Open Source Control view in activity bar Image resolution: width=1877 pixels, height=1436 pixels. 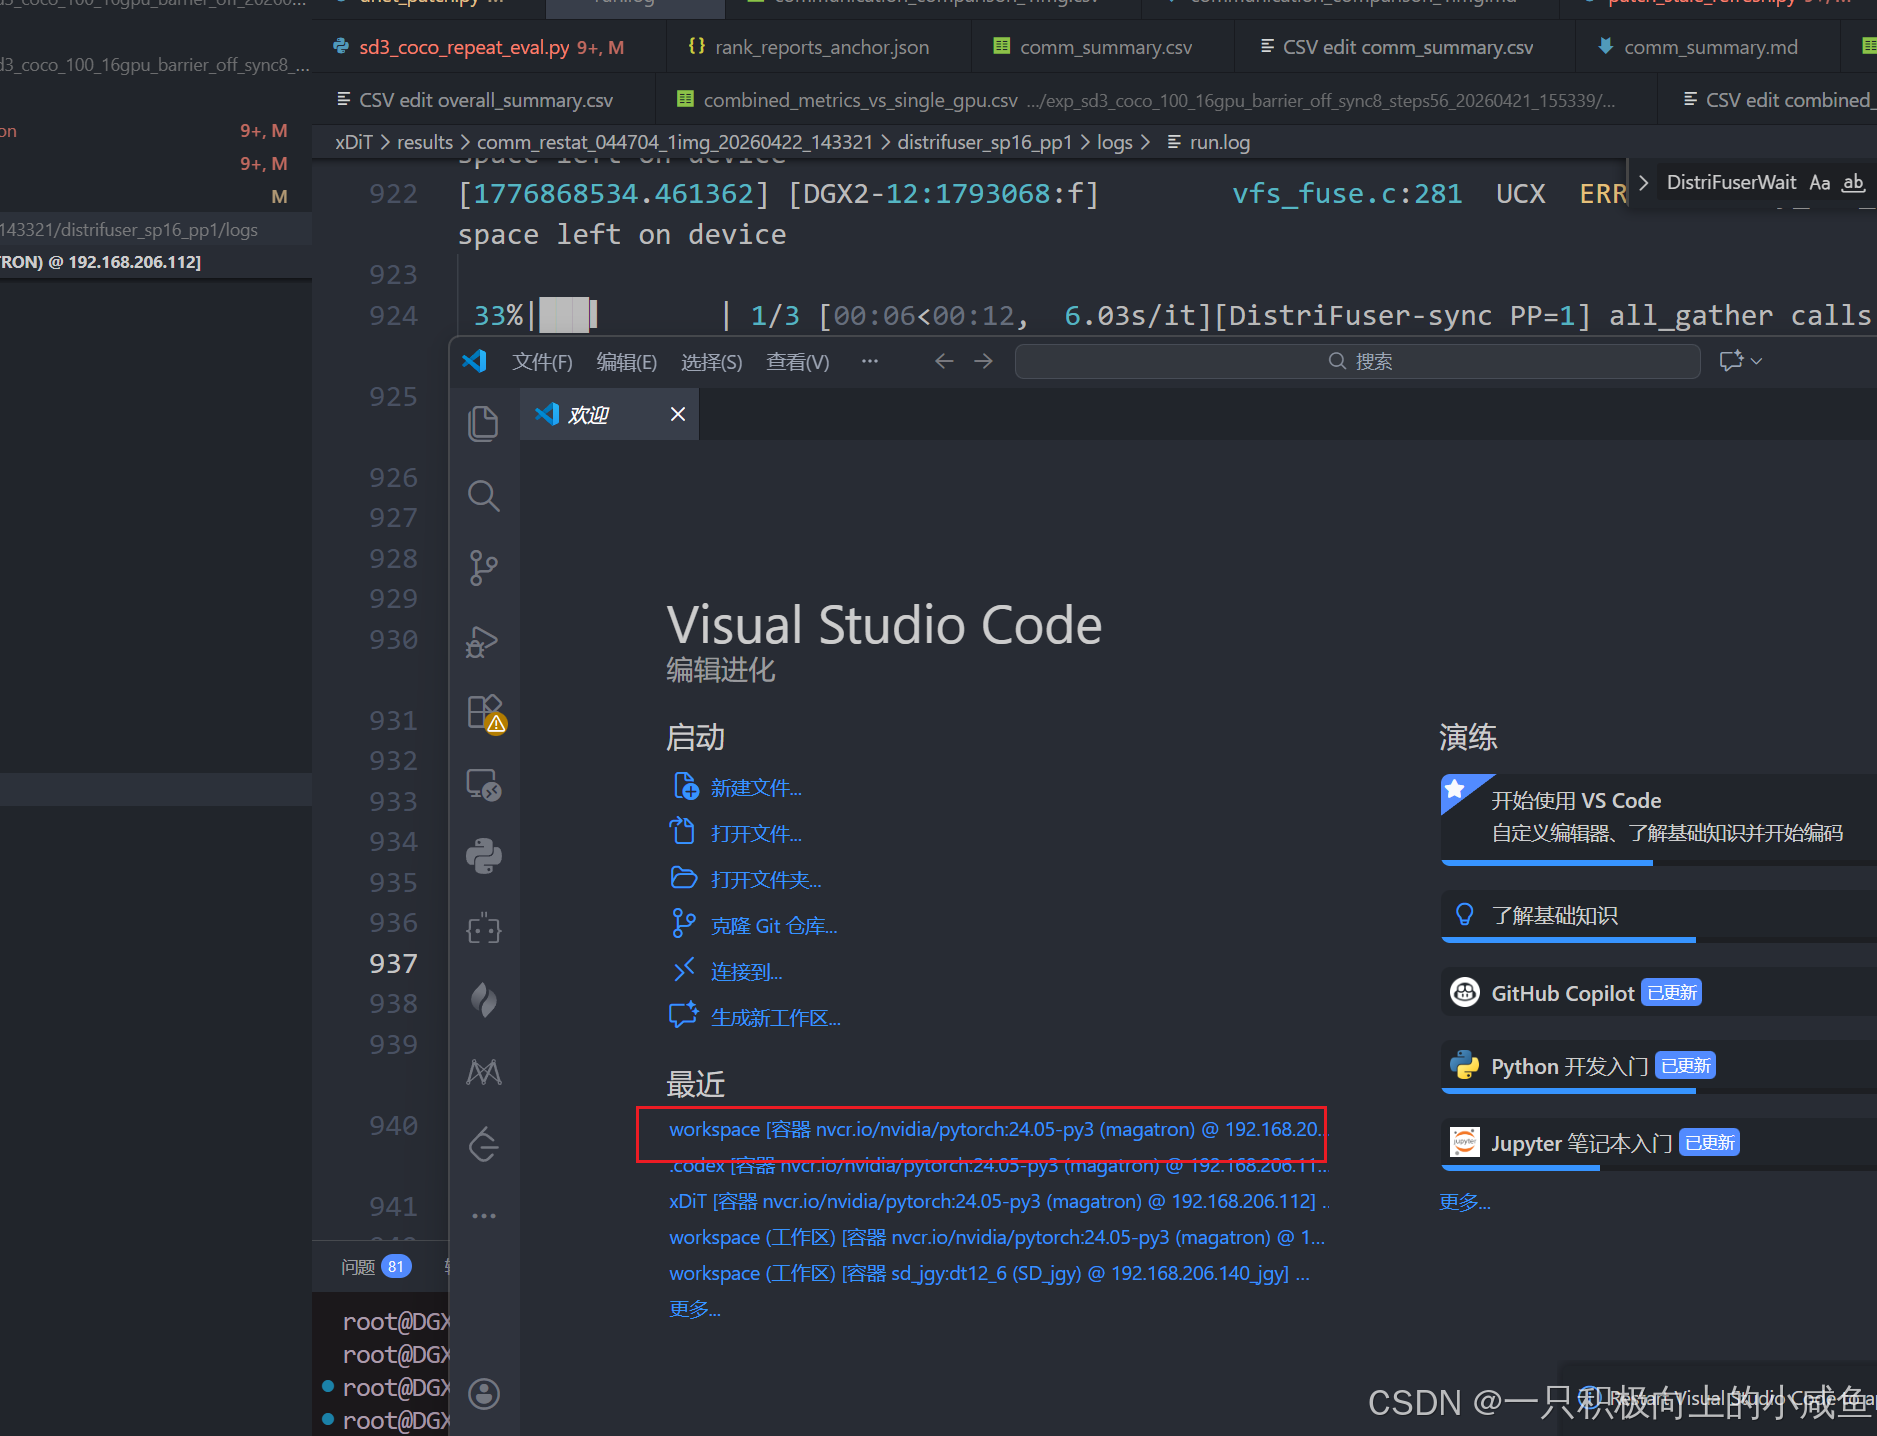click(484, 567)
